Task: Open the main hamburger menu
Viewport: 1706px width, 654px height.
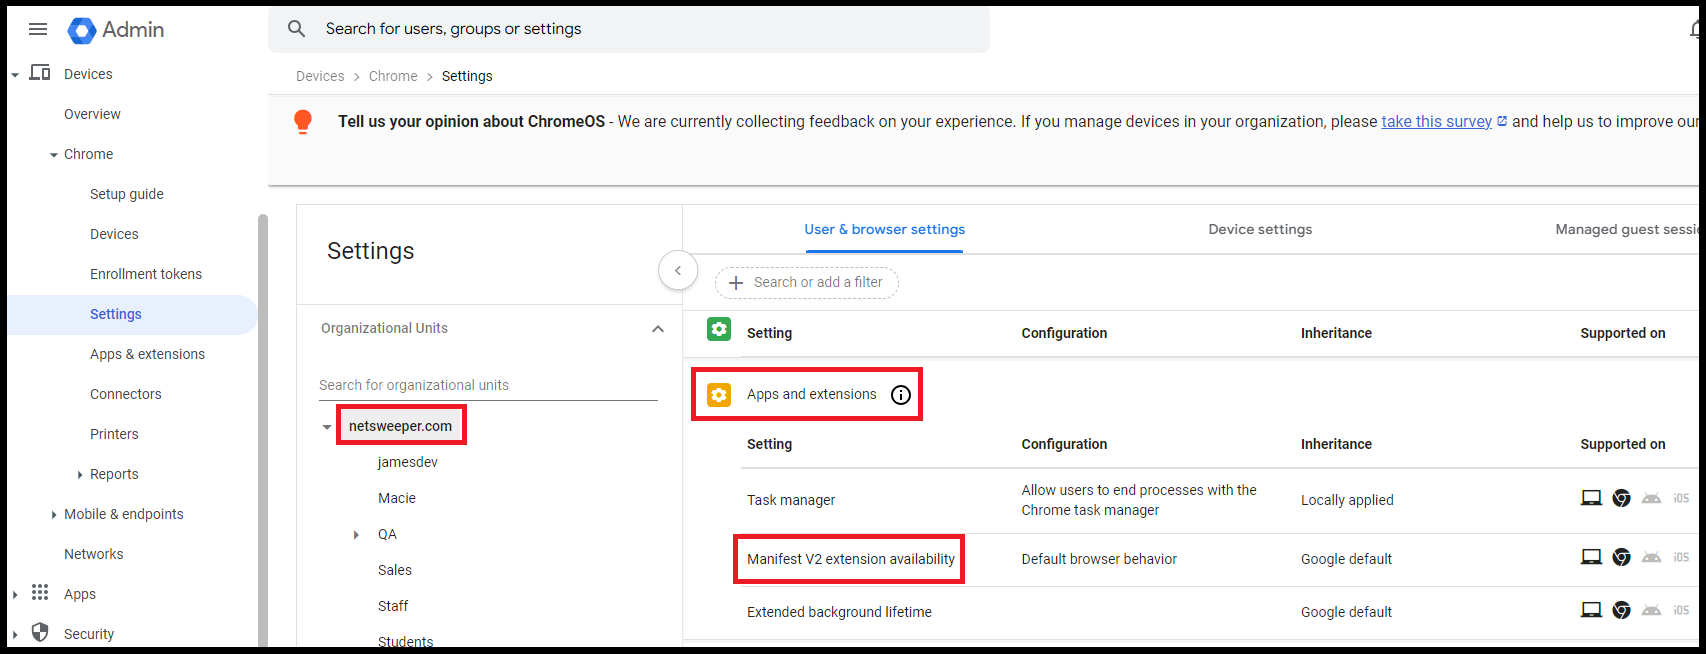Action: tap(38, 29)
